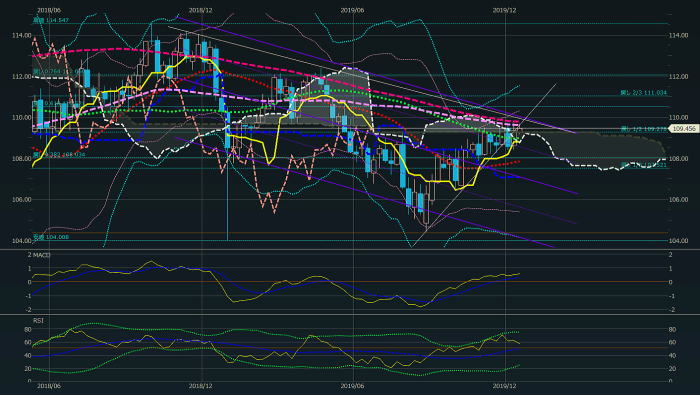Click RSI left-axis value 60
Screen dimensions: 700x395
pyautogui.click(x=27, y=342)
